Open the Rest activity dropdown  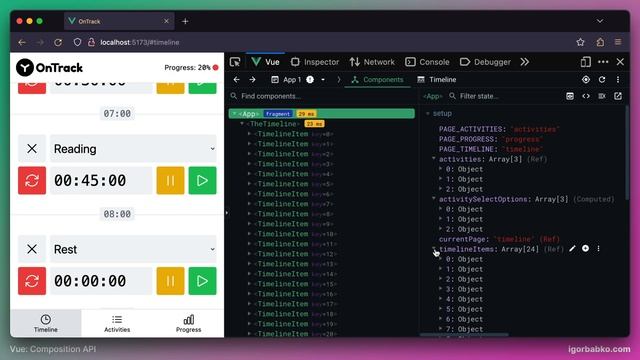coord(133,249)
